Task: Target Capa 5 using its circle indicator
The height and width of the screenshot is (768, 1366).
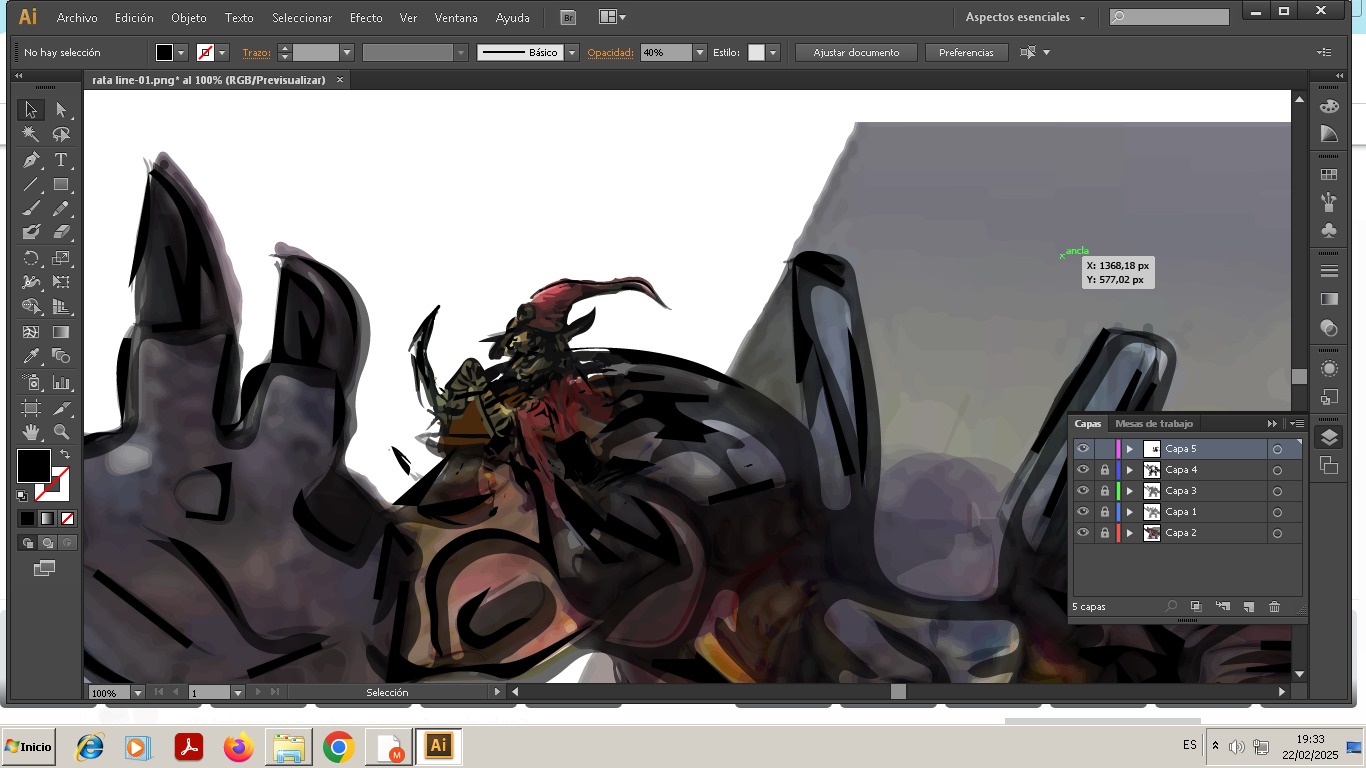Action: pos(1277,450)
